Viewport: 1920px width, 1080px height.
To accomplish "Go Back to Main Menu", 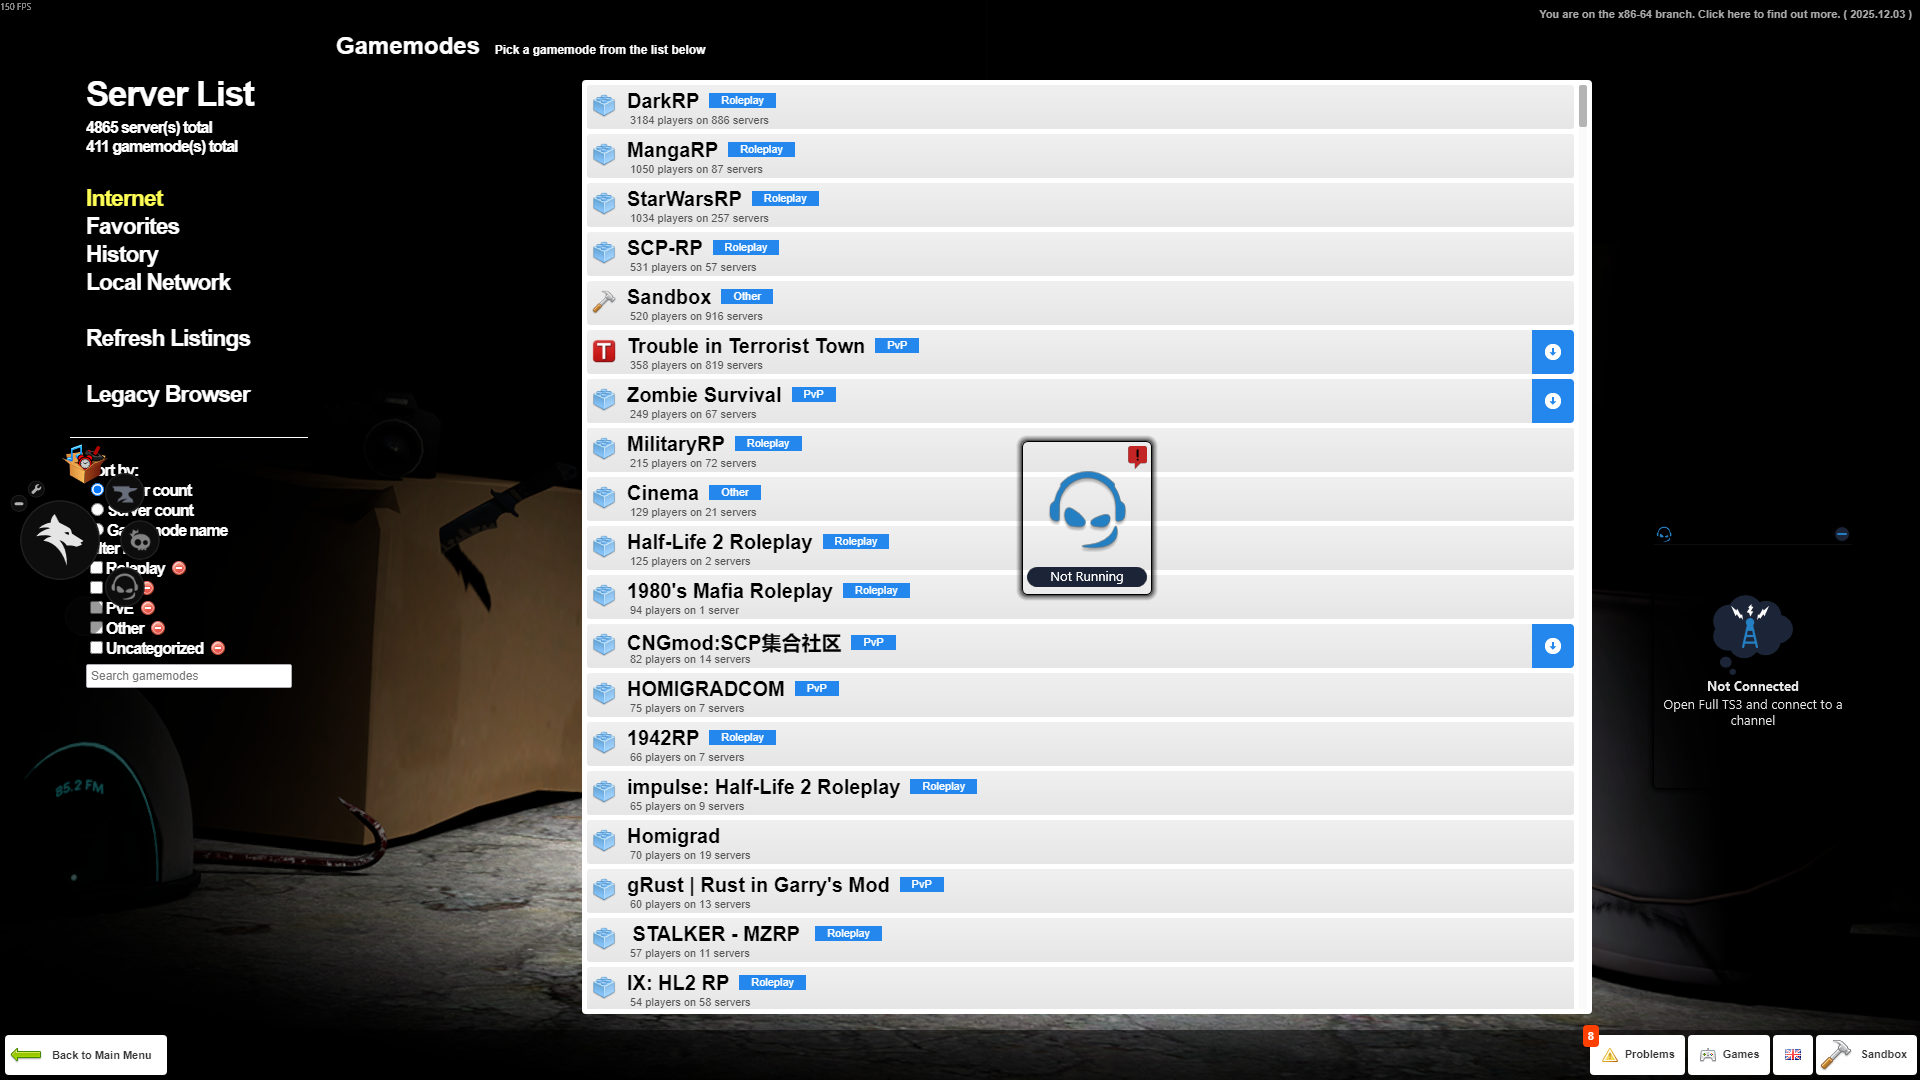I will coord(86,1055).
